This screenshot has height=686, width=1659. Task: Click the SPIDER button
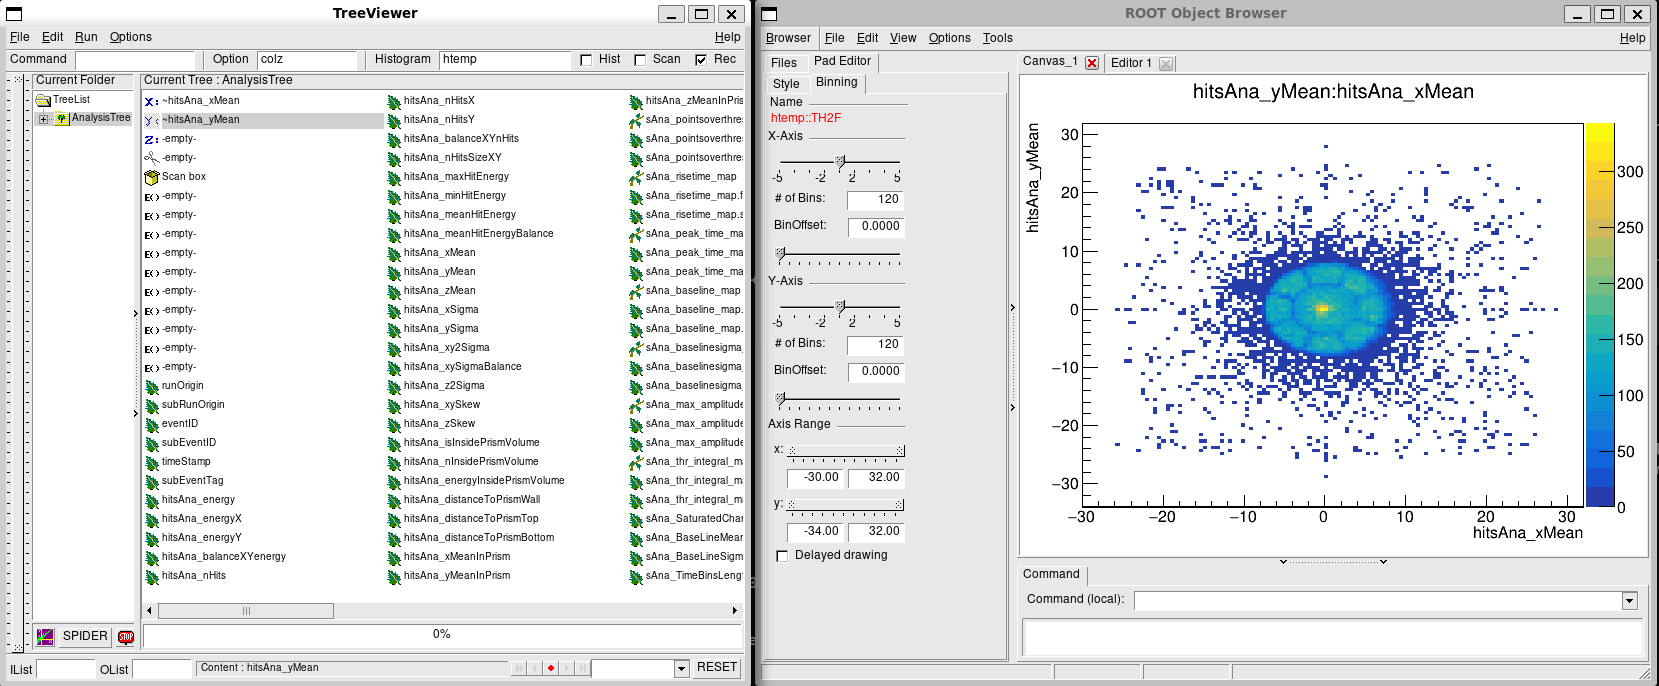pos(85,636)
